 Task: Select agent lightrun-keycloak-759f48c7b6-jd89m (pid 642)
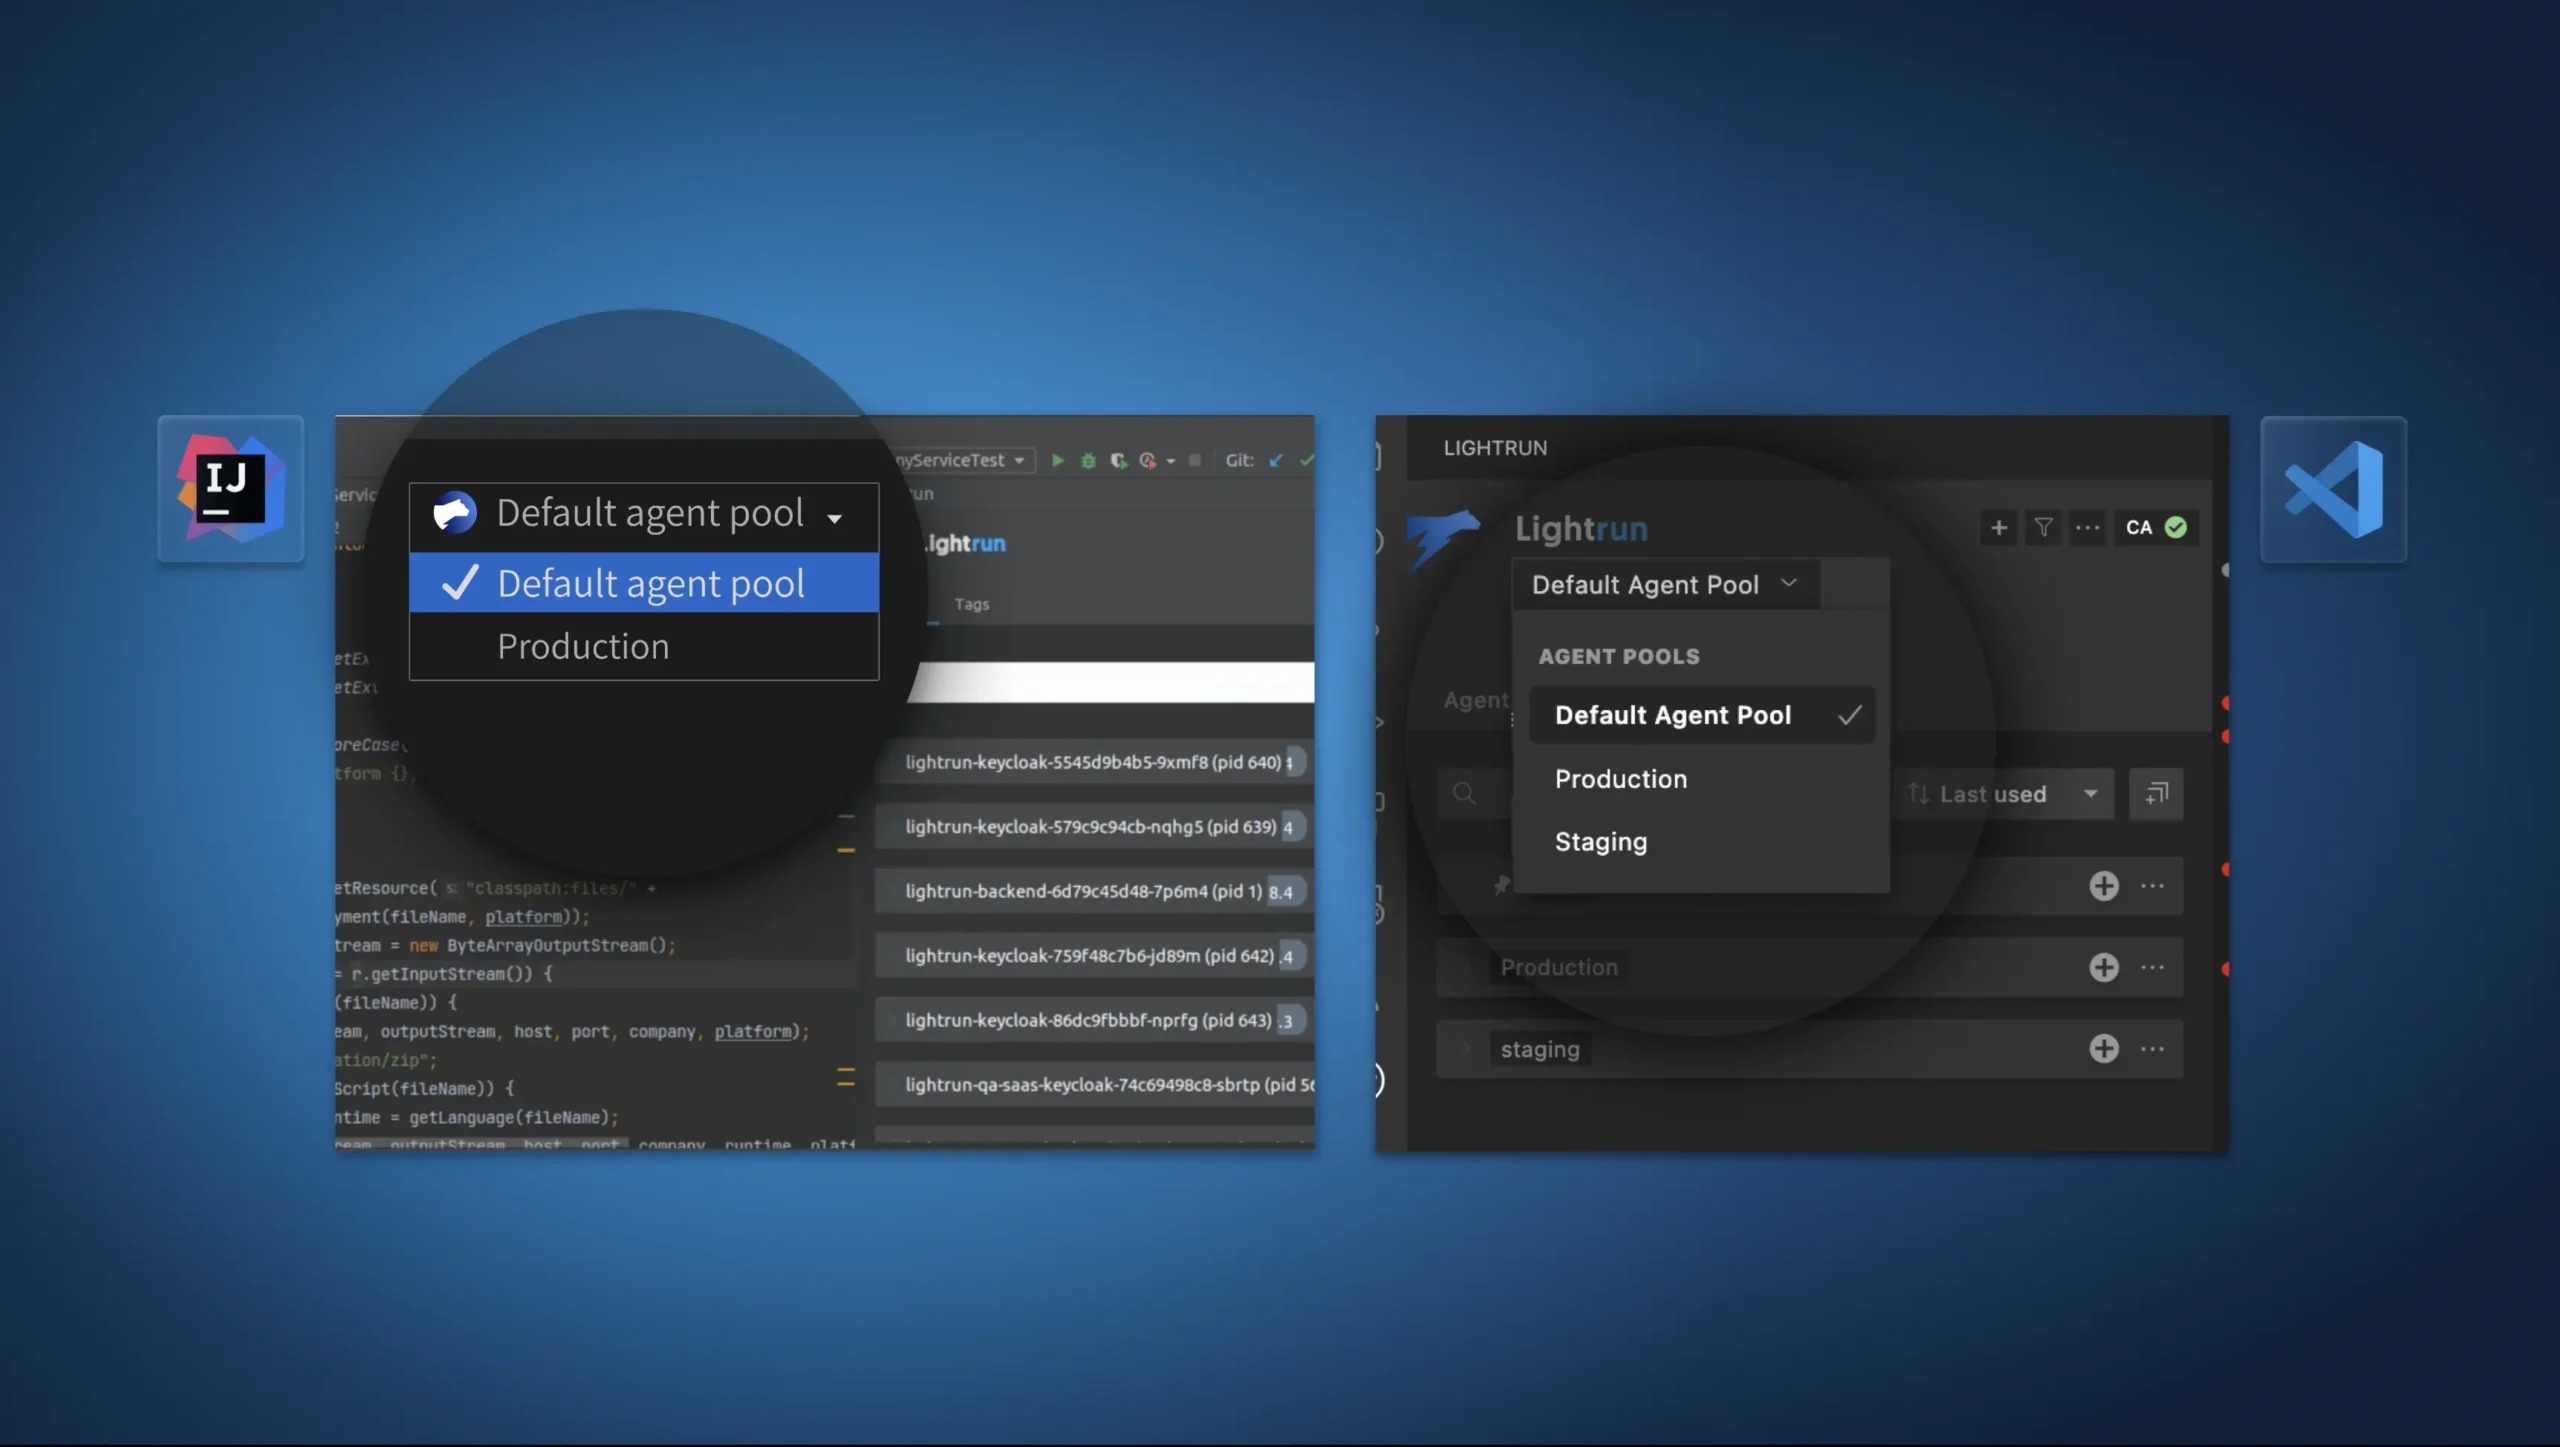coord(1094,956)
